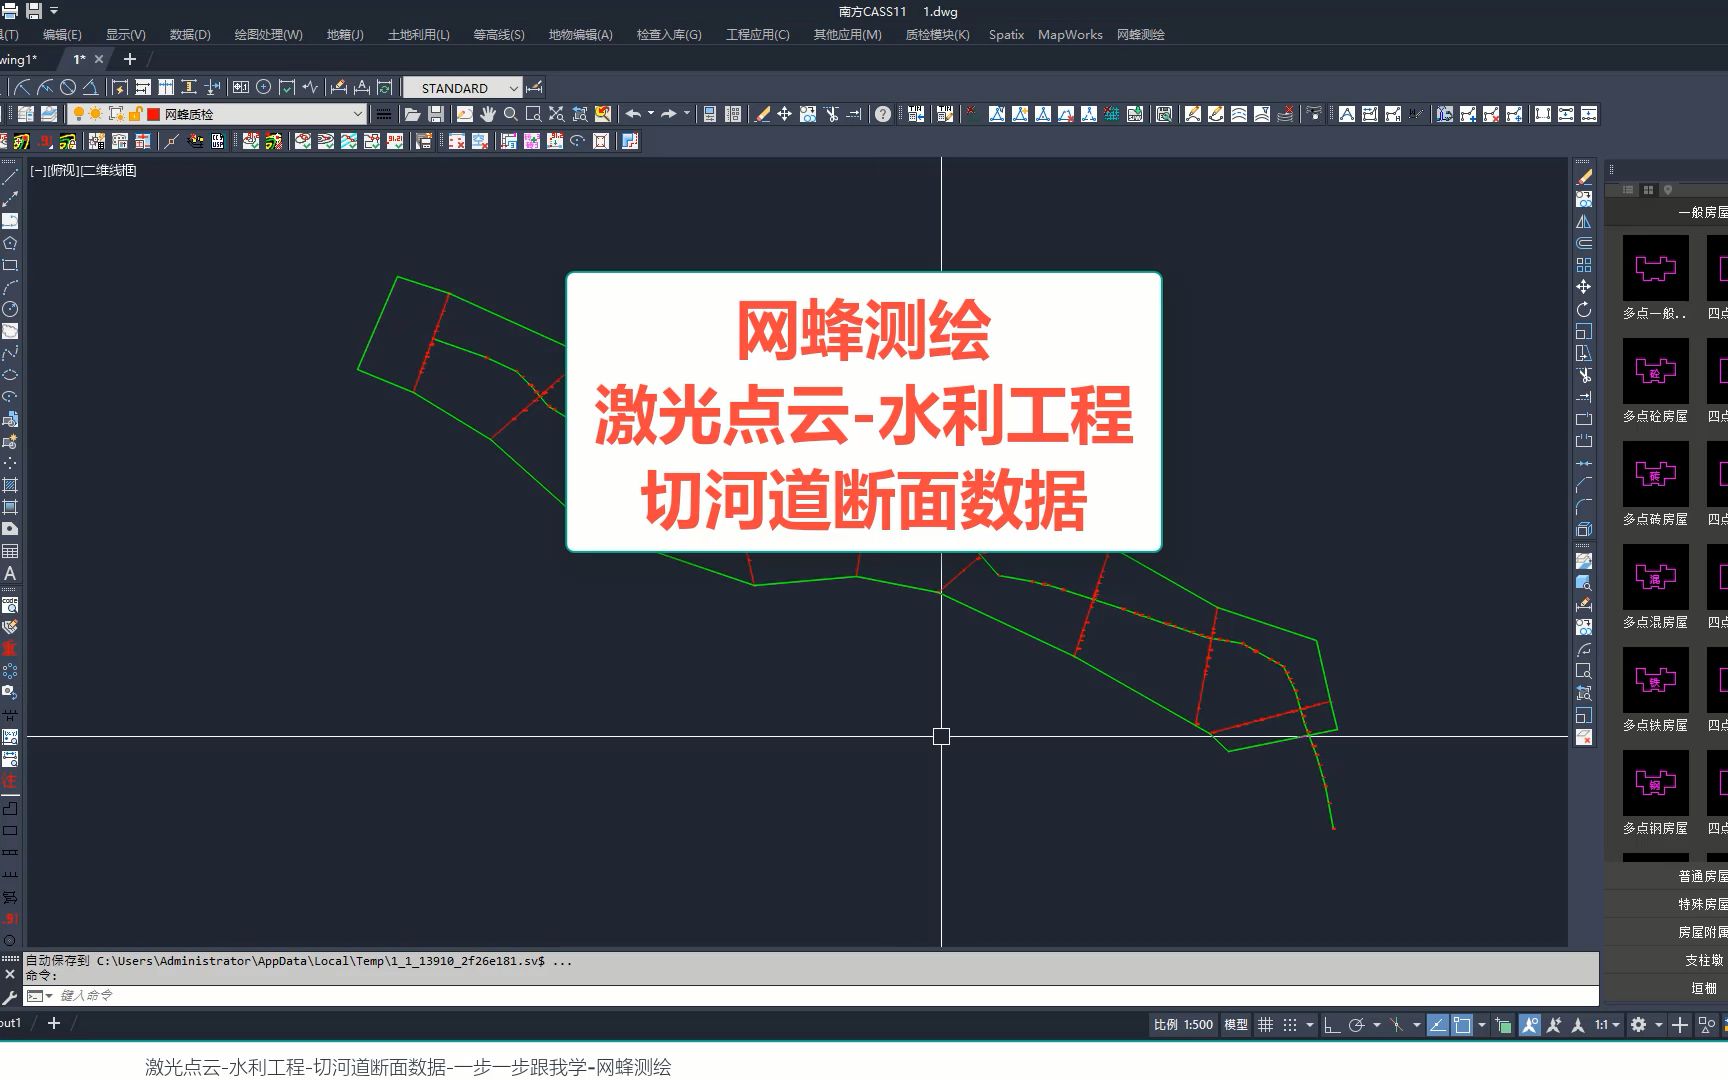The image size is (1728, 1080).
Task: Click the Rotate tool in right toolbar
Action: 1584,309
